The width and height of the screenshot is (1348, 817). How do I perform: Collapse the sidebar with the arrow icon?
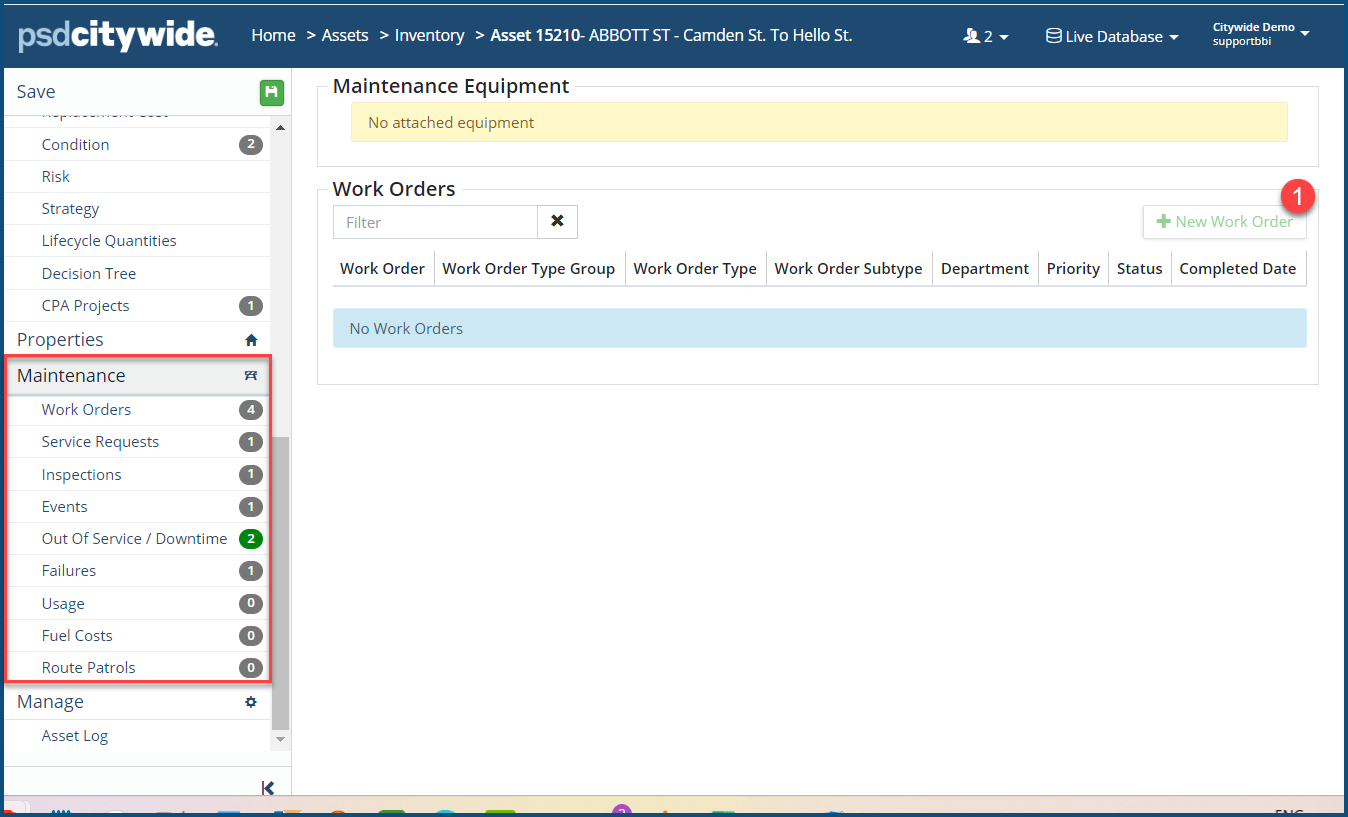click(x=268, y=788)
